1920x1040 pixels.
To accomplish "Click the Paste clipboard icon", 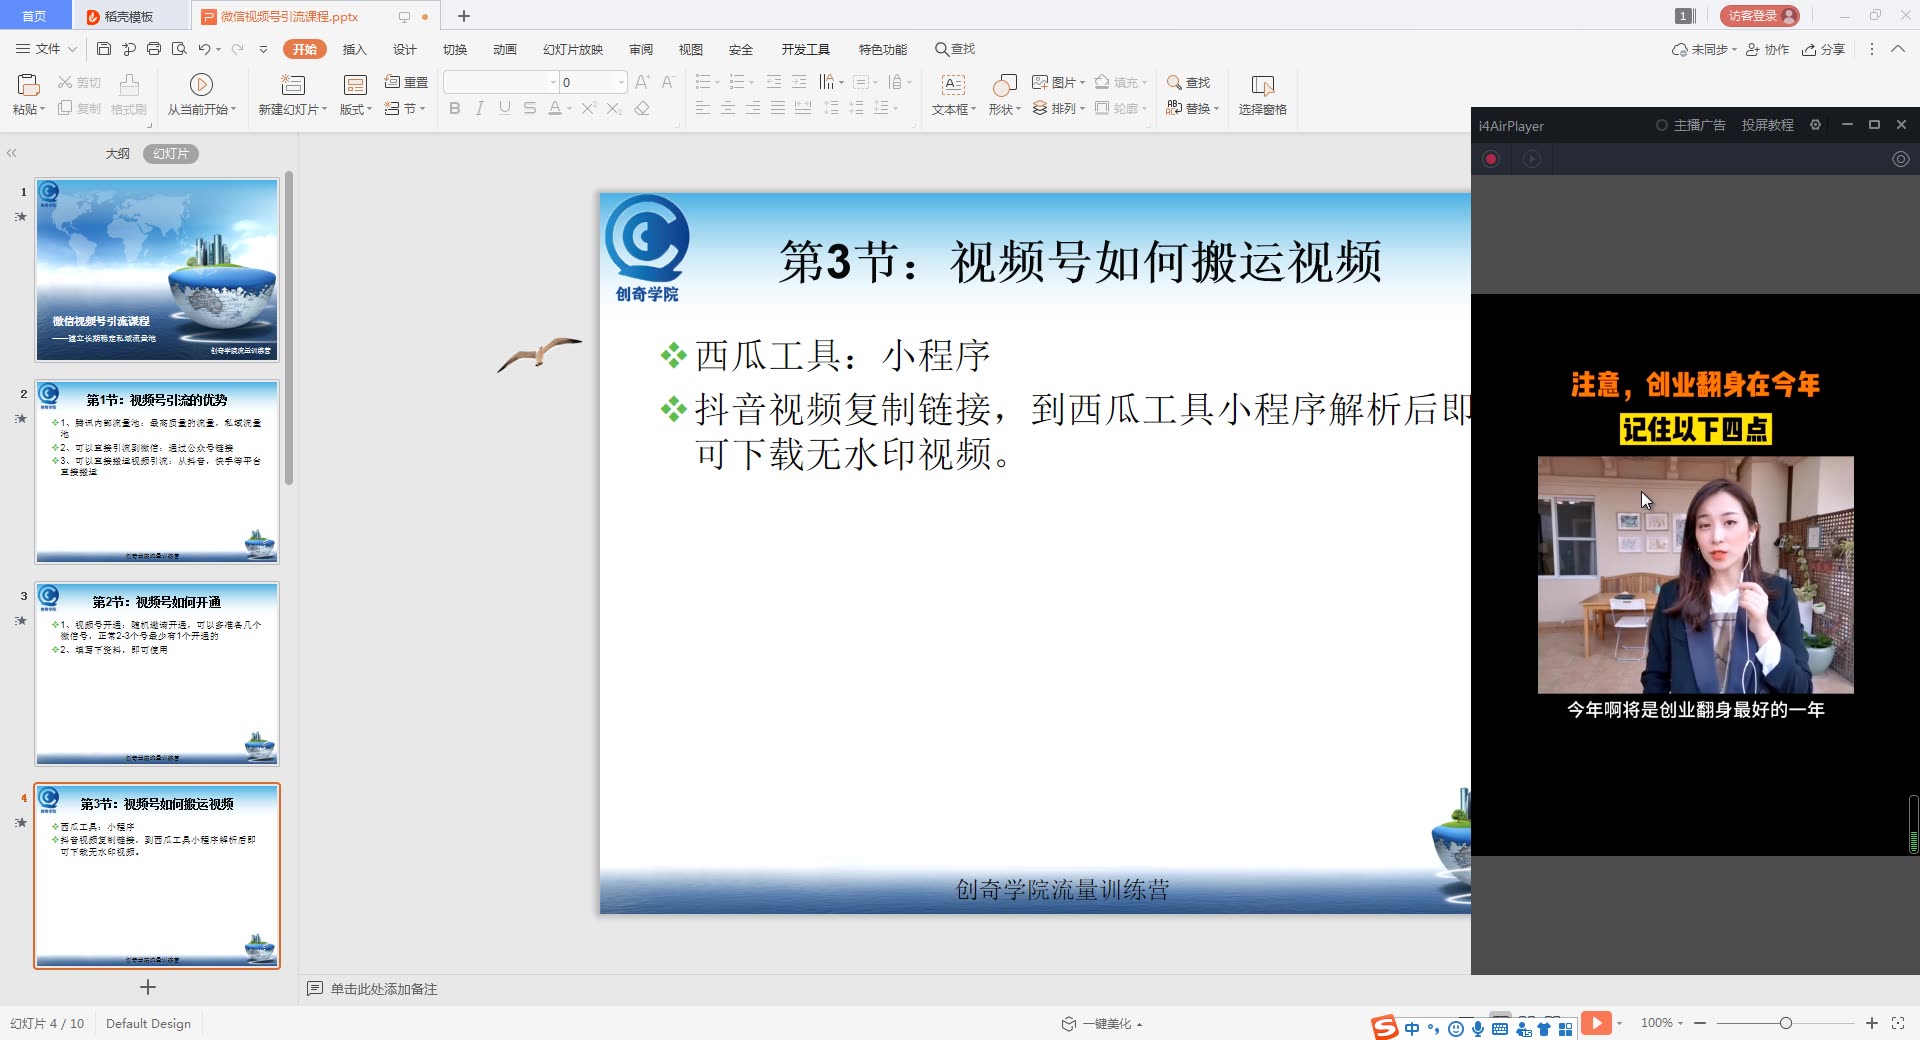I will click(x=27, y=84).
